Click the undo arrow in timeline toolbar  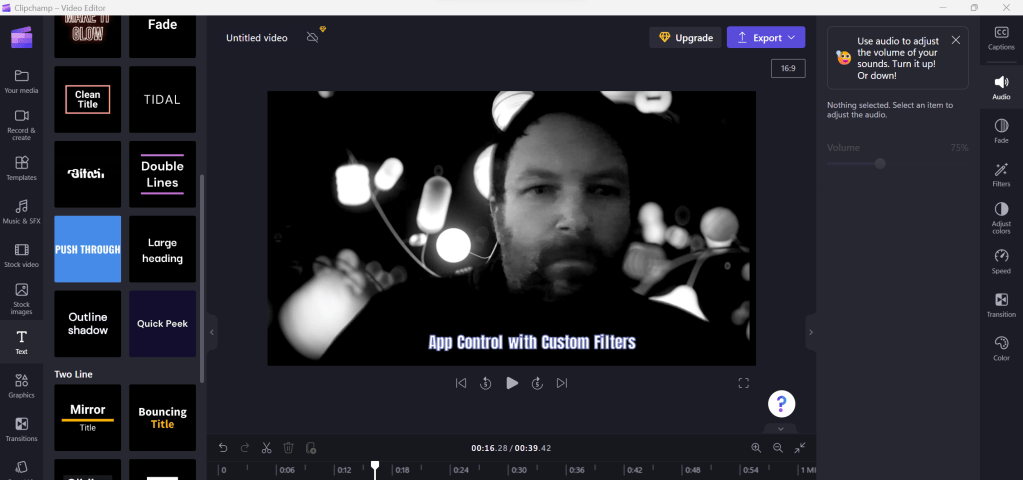[x=223, y=448]
